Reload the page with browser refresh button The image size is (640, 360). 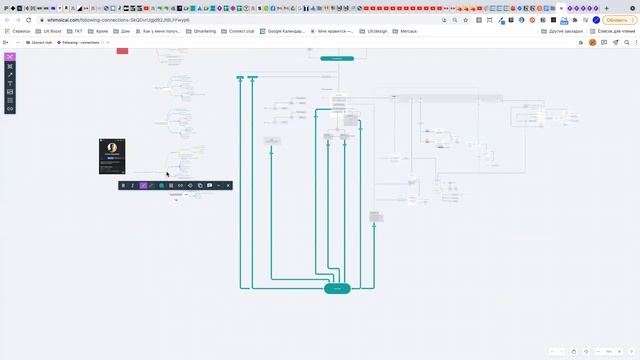29,20
